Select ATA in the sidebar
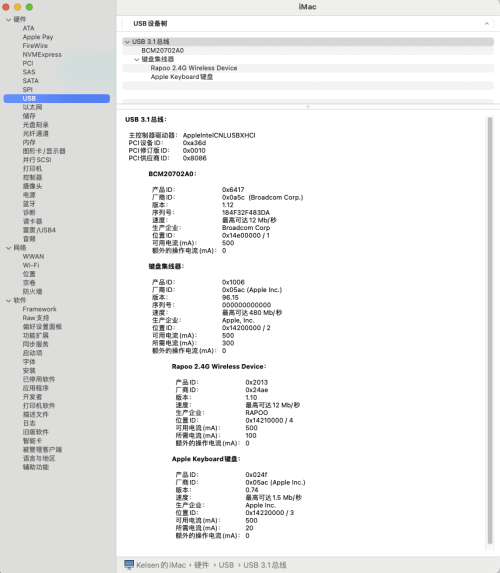The height and width of the screenshot is (573, 500). tap(29, 29)
